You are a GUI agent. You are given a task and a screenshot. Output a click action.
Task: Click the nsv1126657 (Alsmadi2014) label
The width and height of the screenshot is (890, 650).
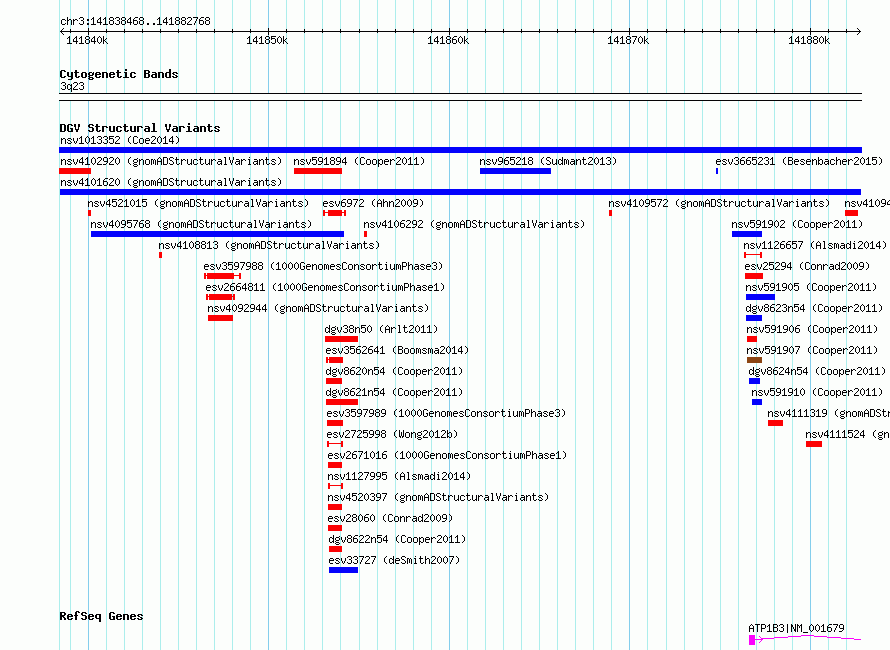[815, 245]
